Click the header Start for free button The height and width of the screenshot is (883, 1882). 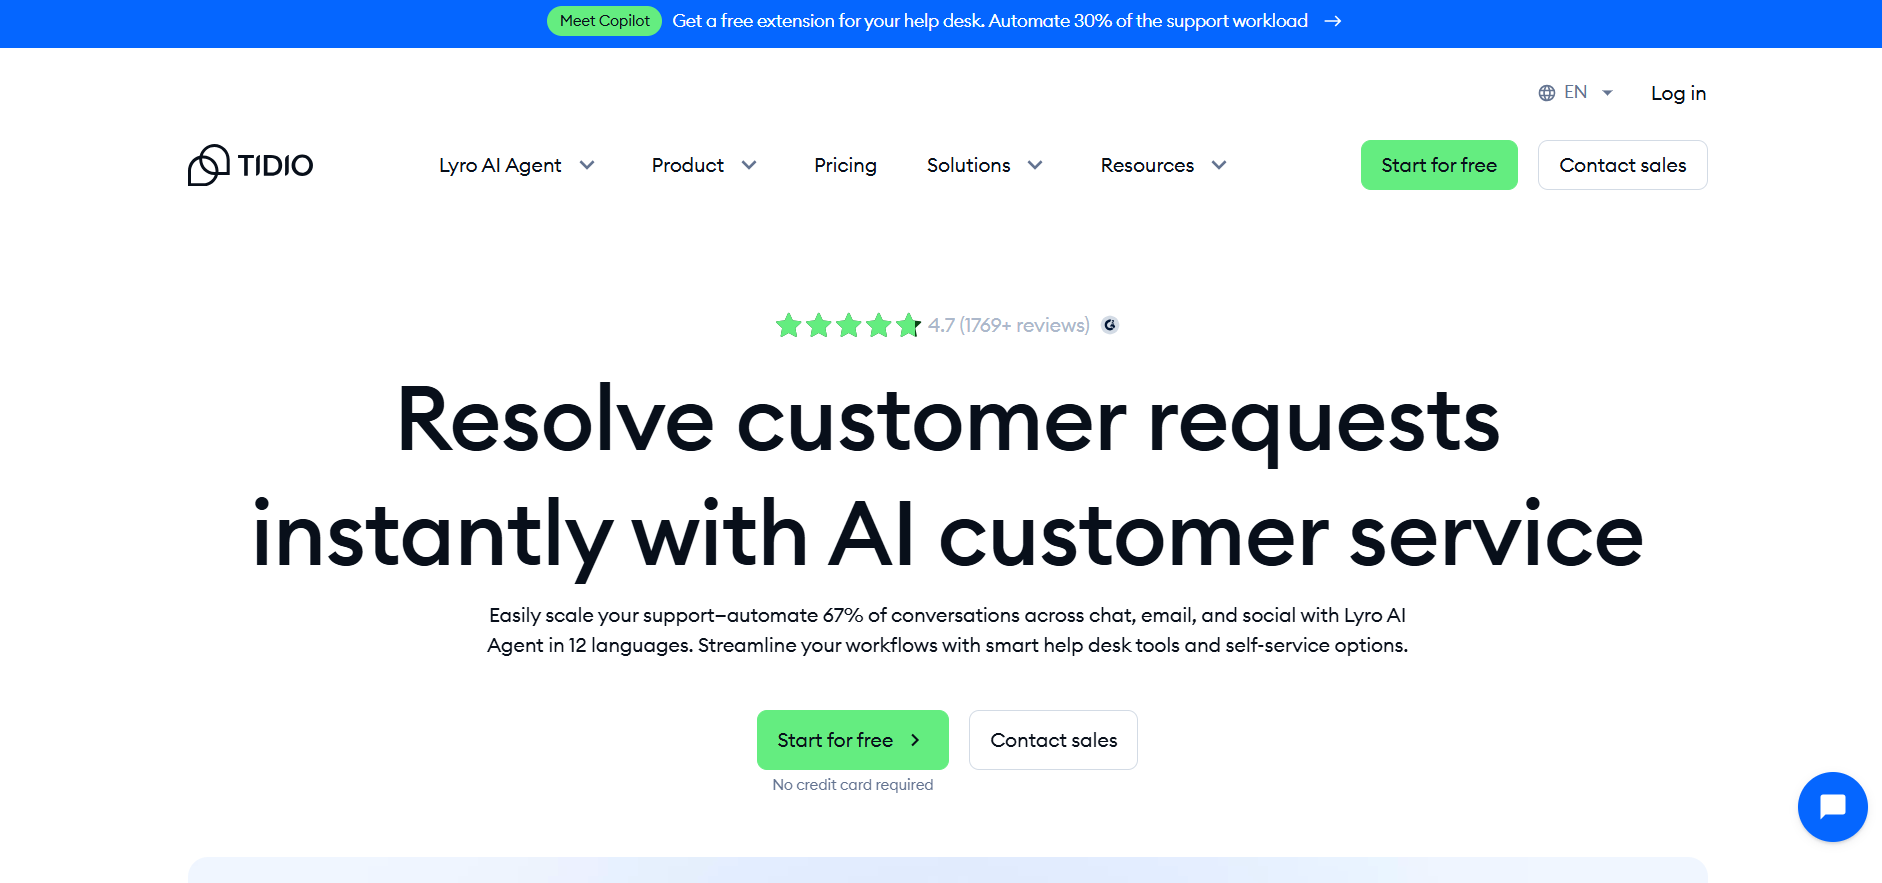(1439, 165)
